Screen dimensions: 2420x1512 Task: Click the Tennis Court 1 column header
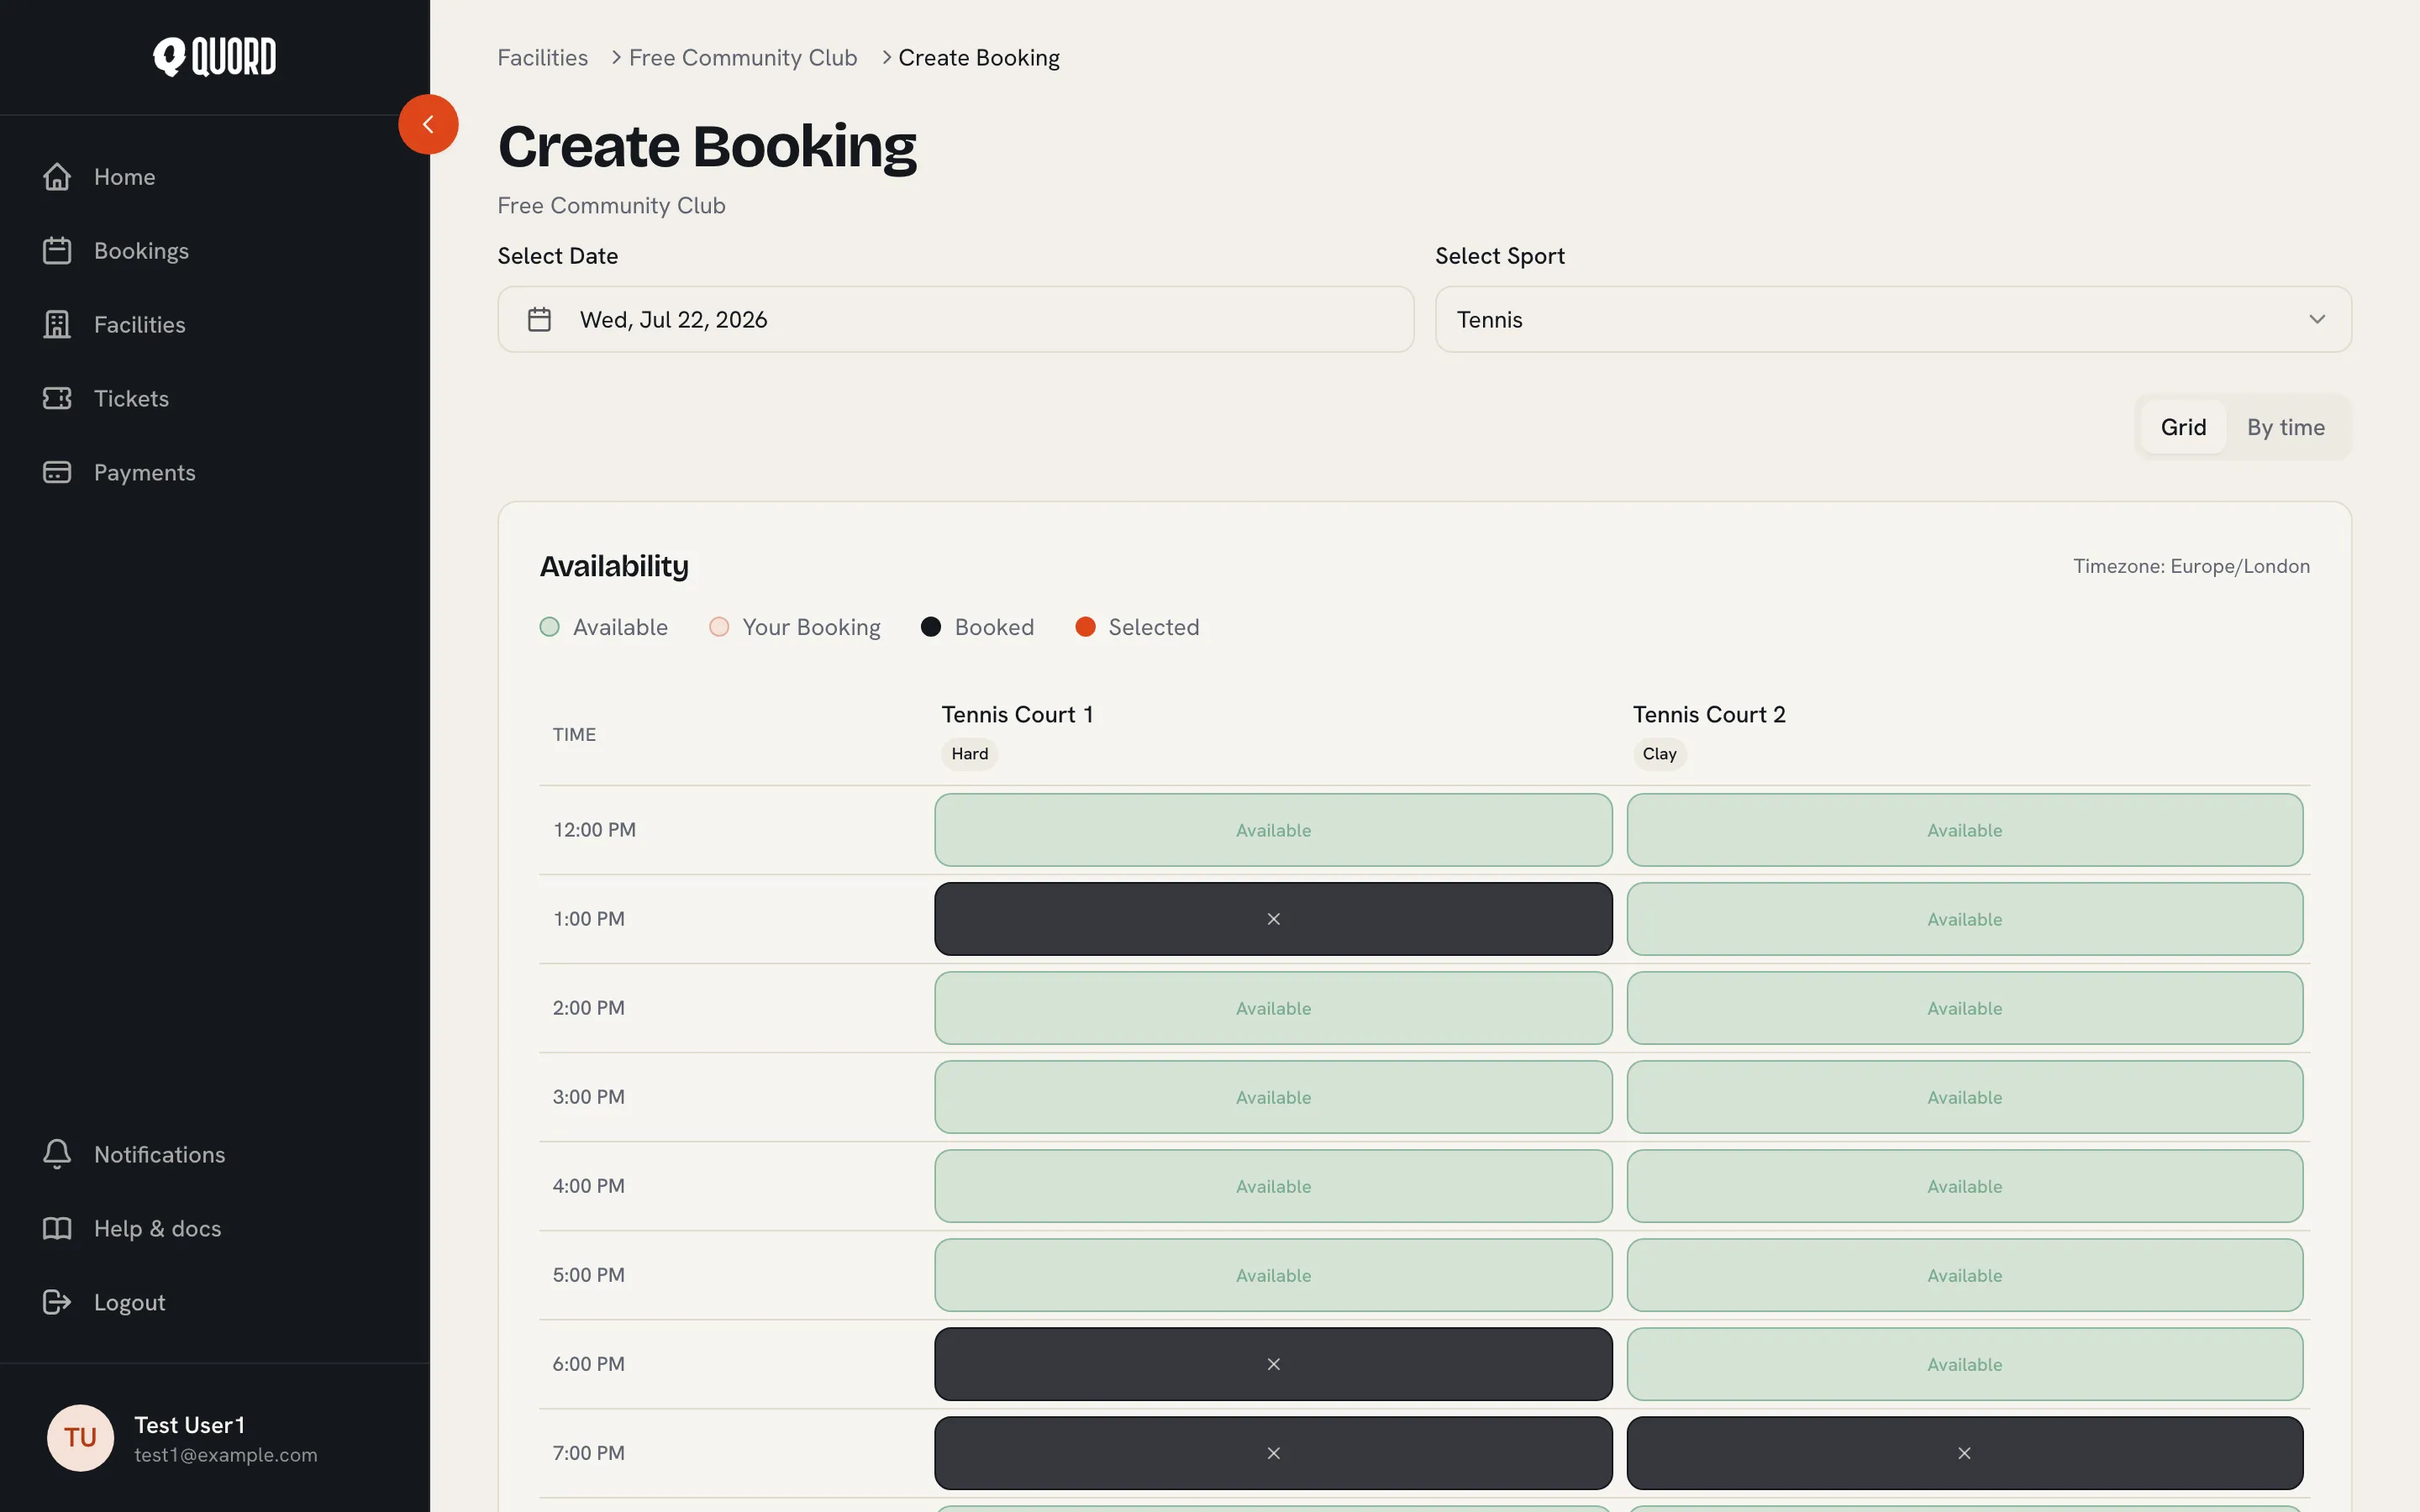(1017, 715)
